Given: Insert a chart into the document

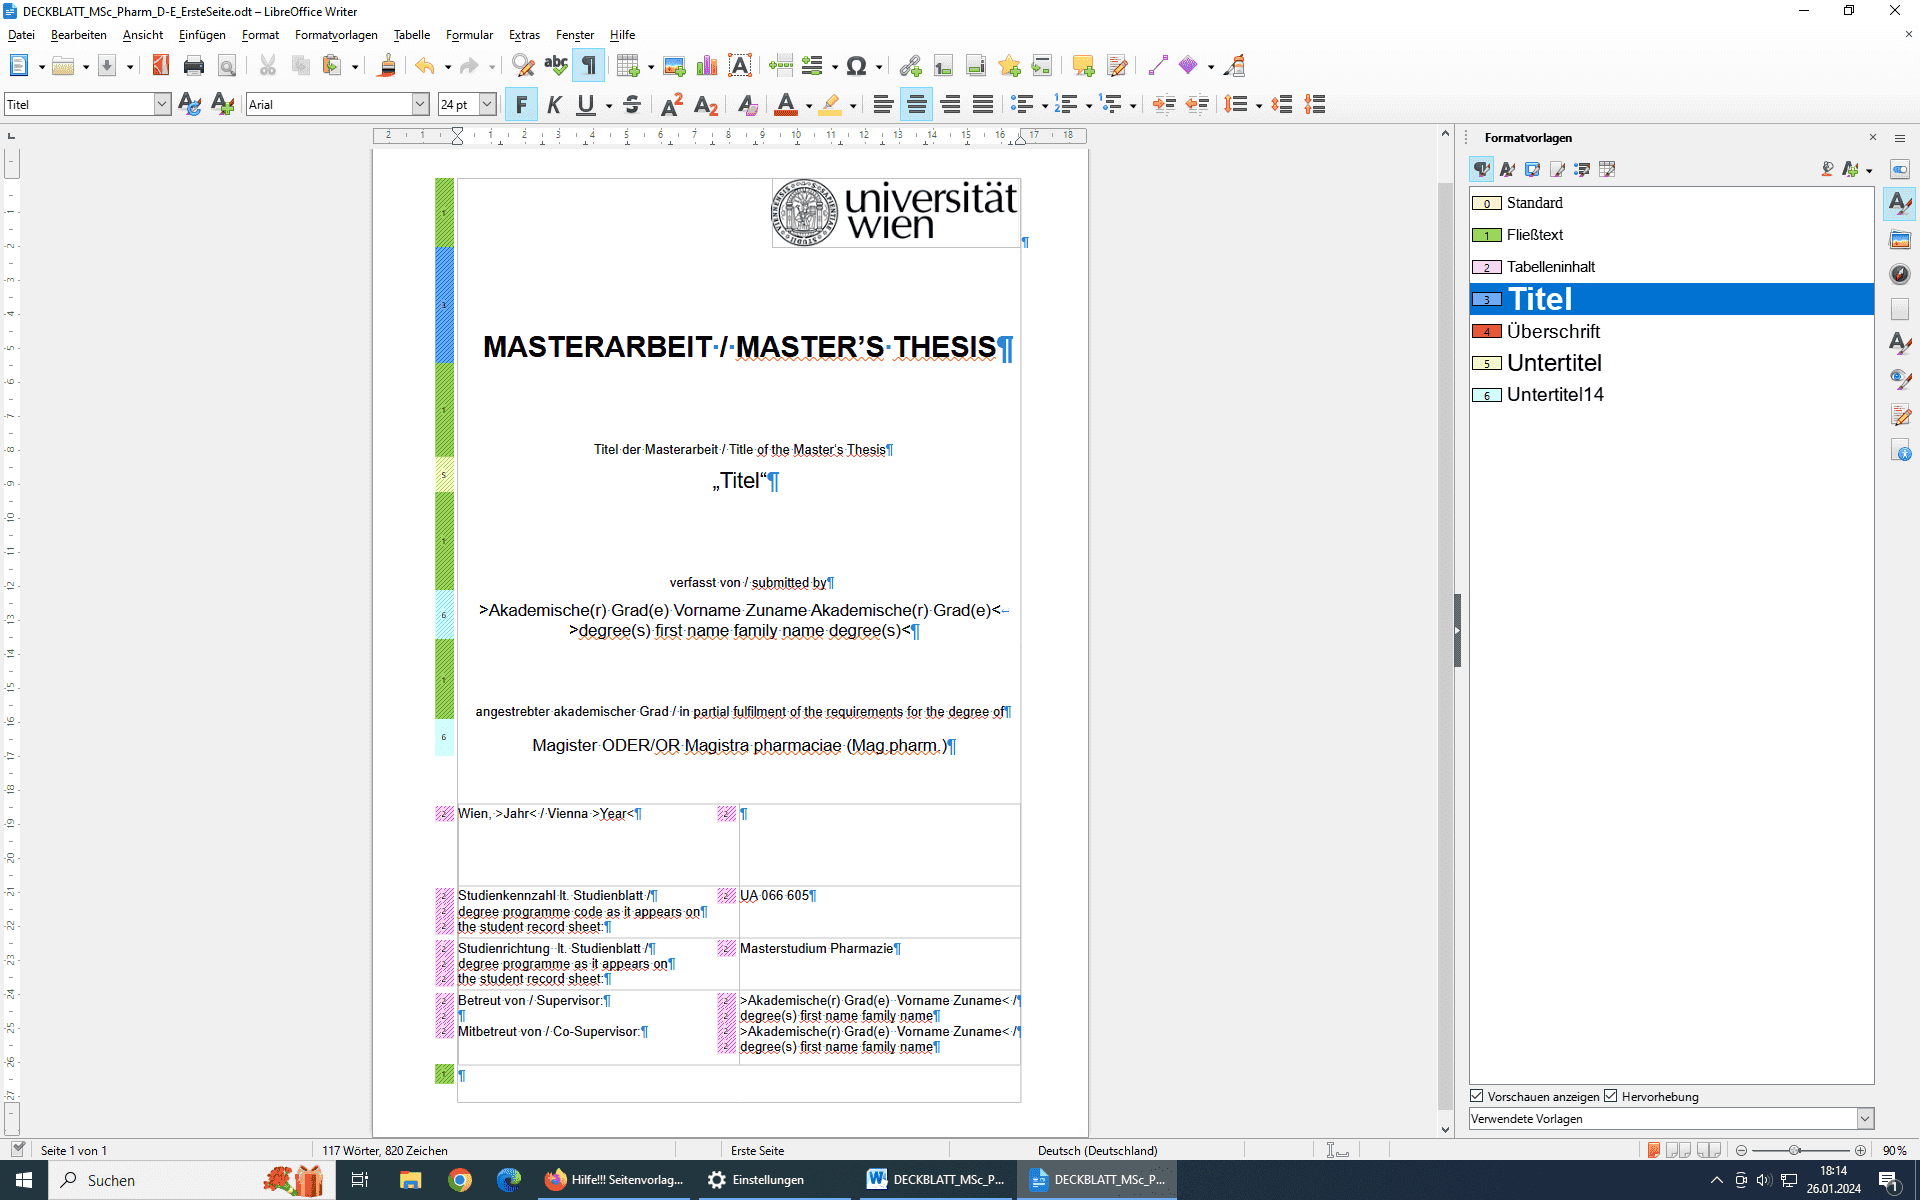Looking at the screenshot, I should click(707, 66).
